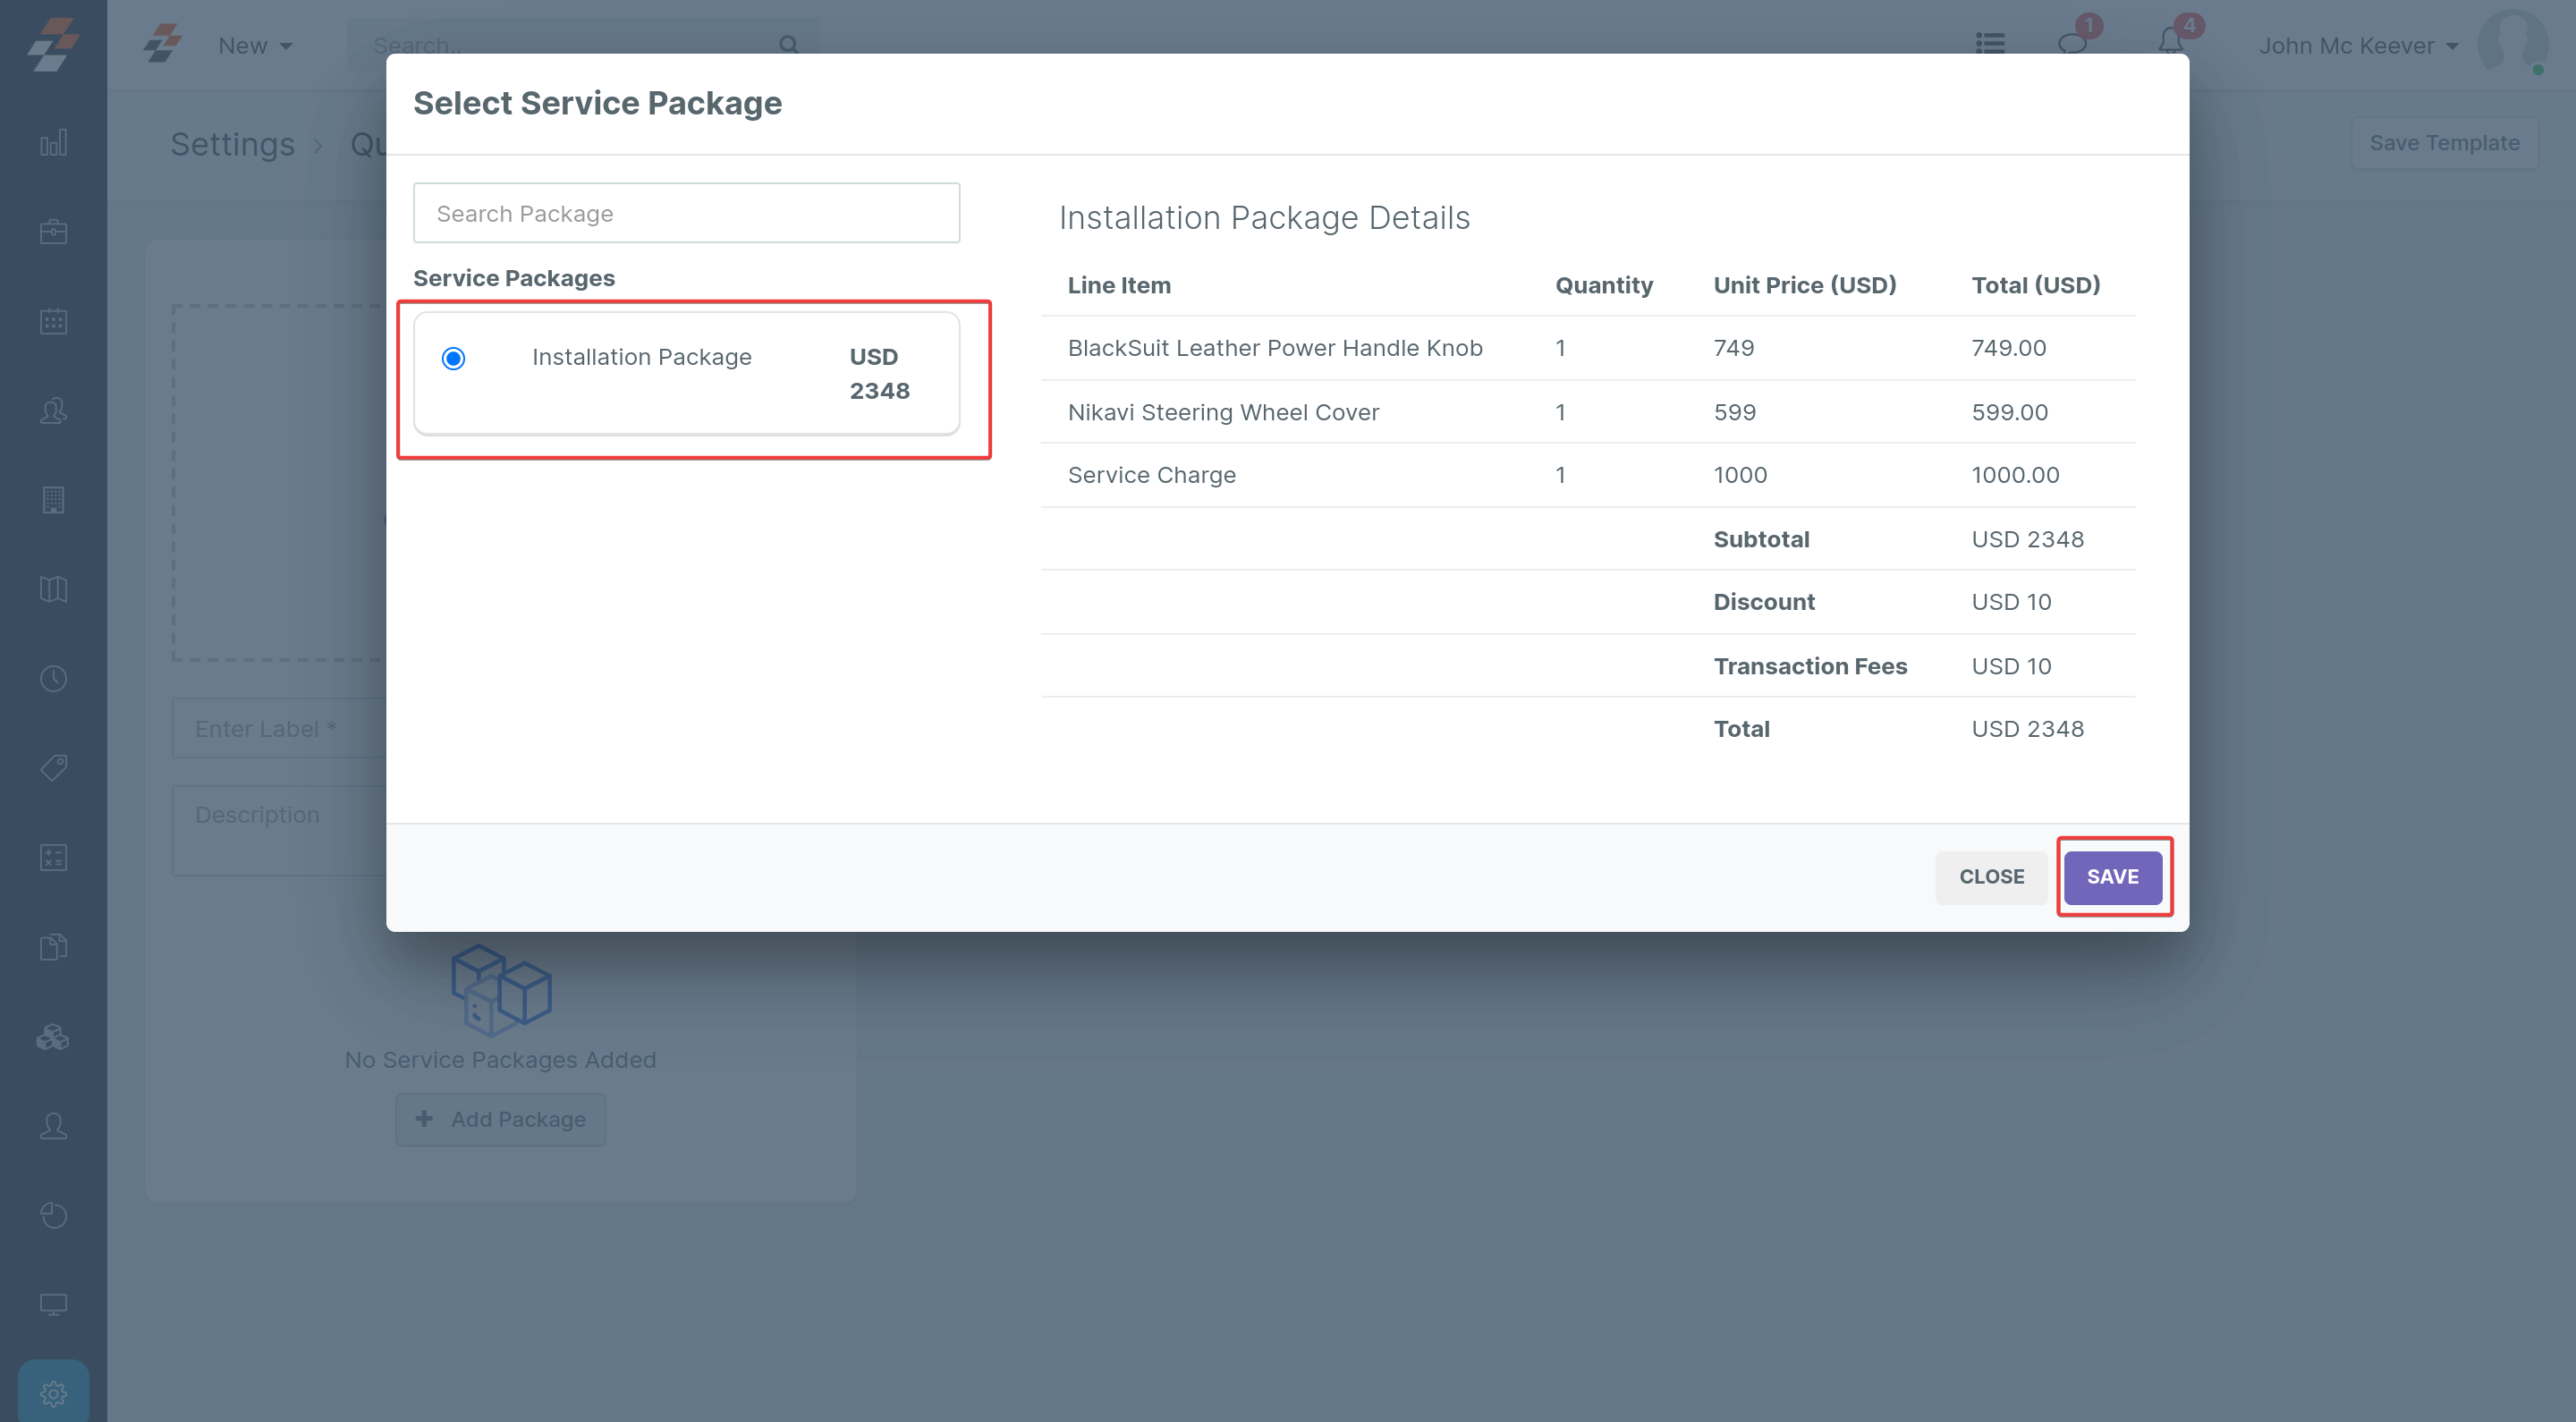Open the notifications bell icon

pos(2169,43)
